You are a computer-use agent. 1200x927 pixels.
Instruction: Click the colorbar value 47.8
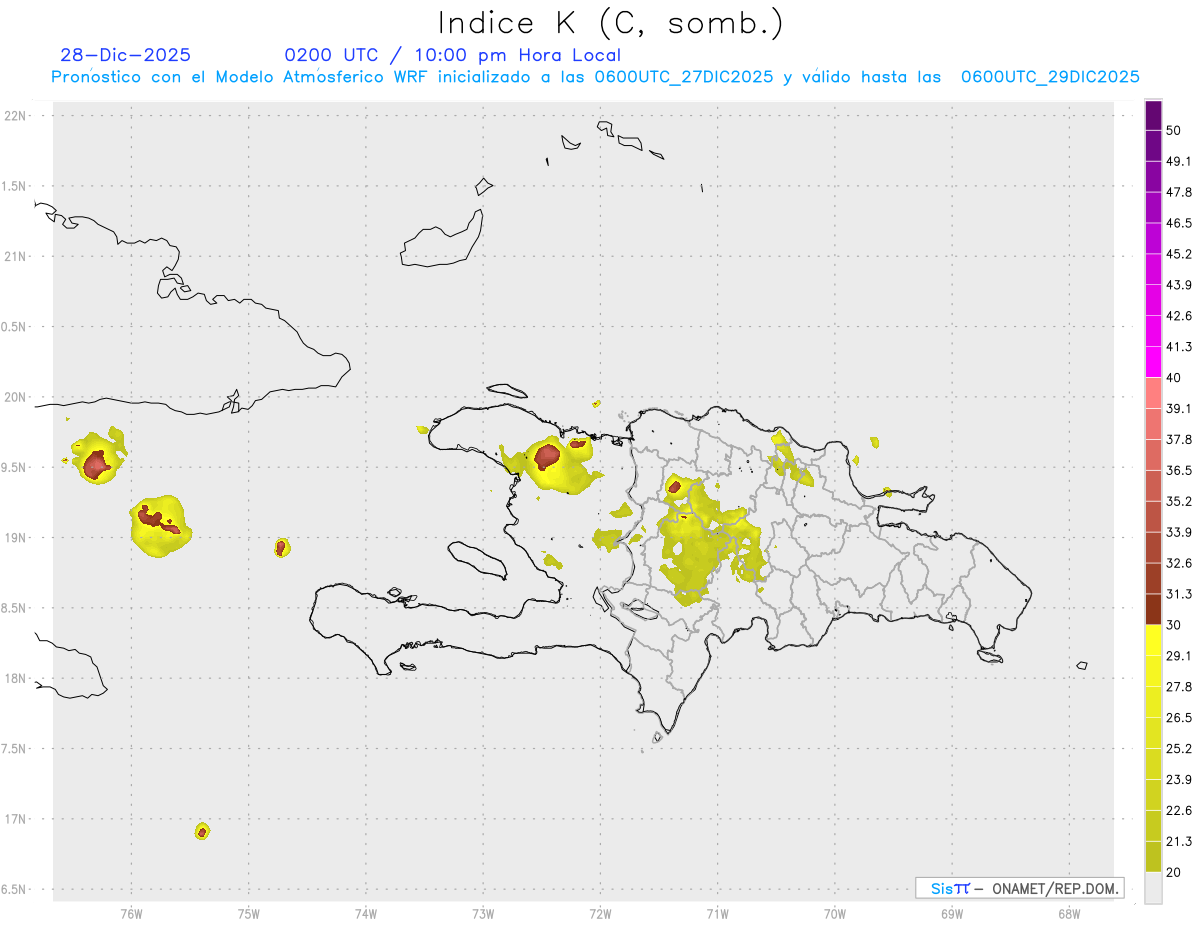(x=1179, y=192)
